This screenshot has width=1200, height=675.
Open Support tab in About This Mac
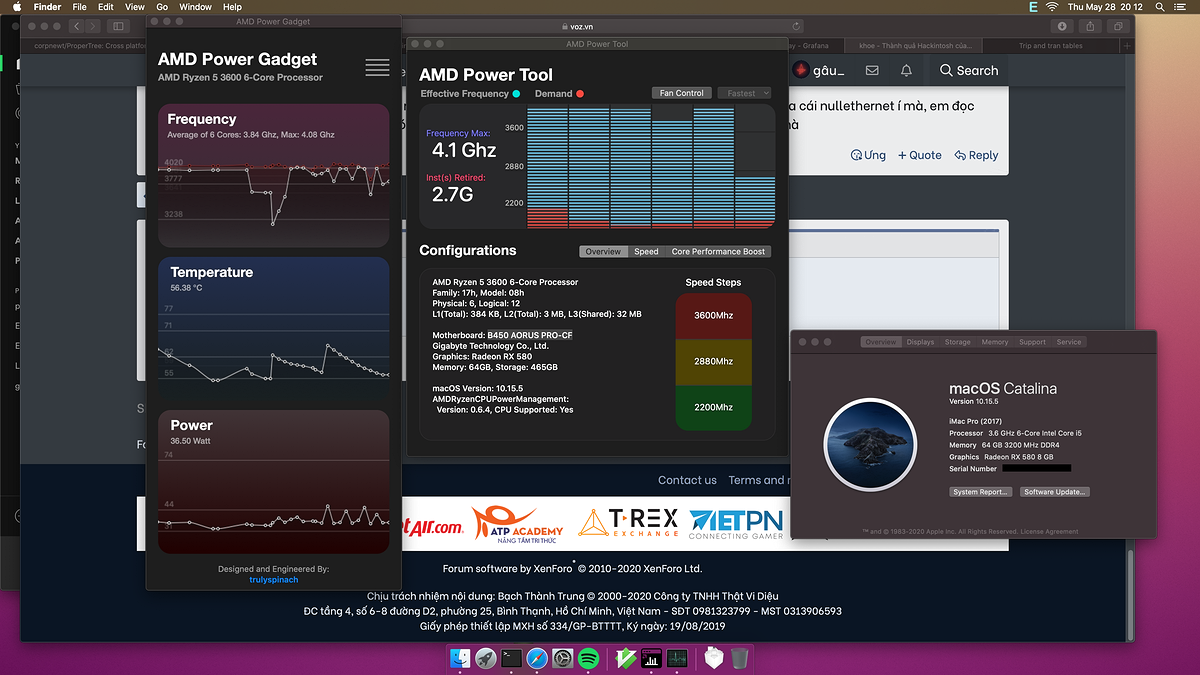click(1032, 342)
